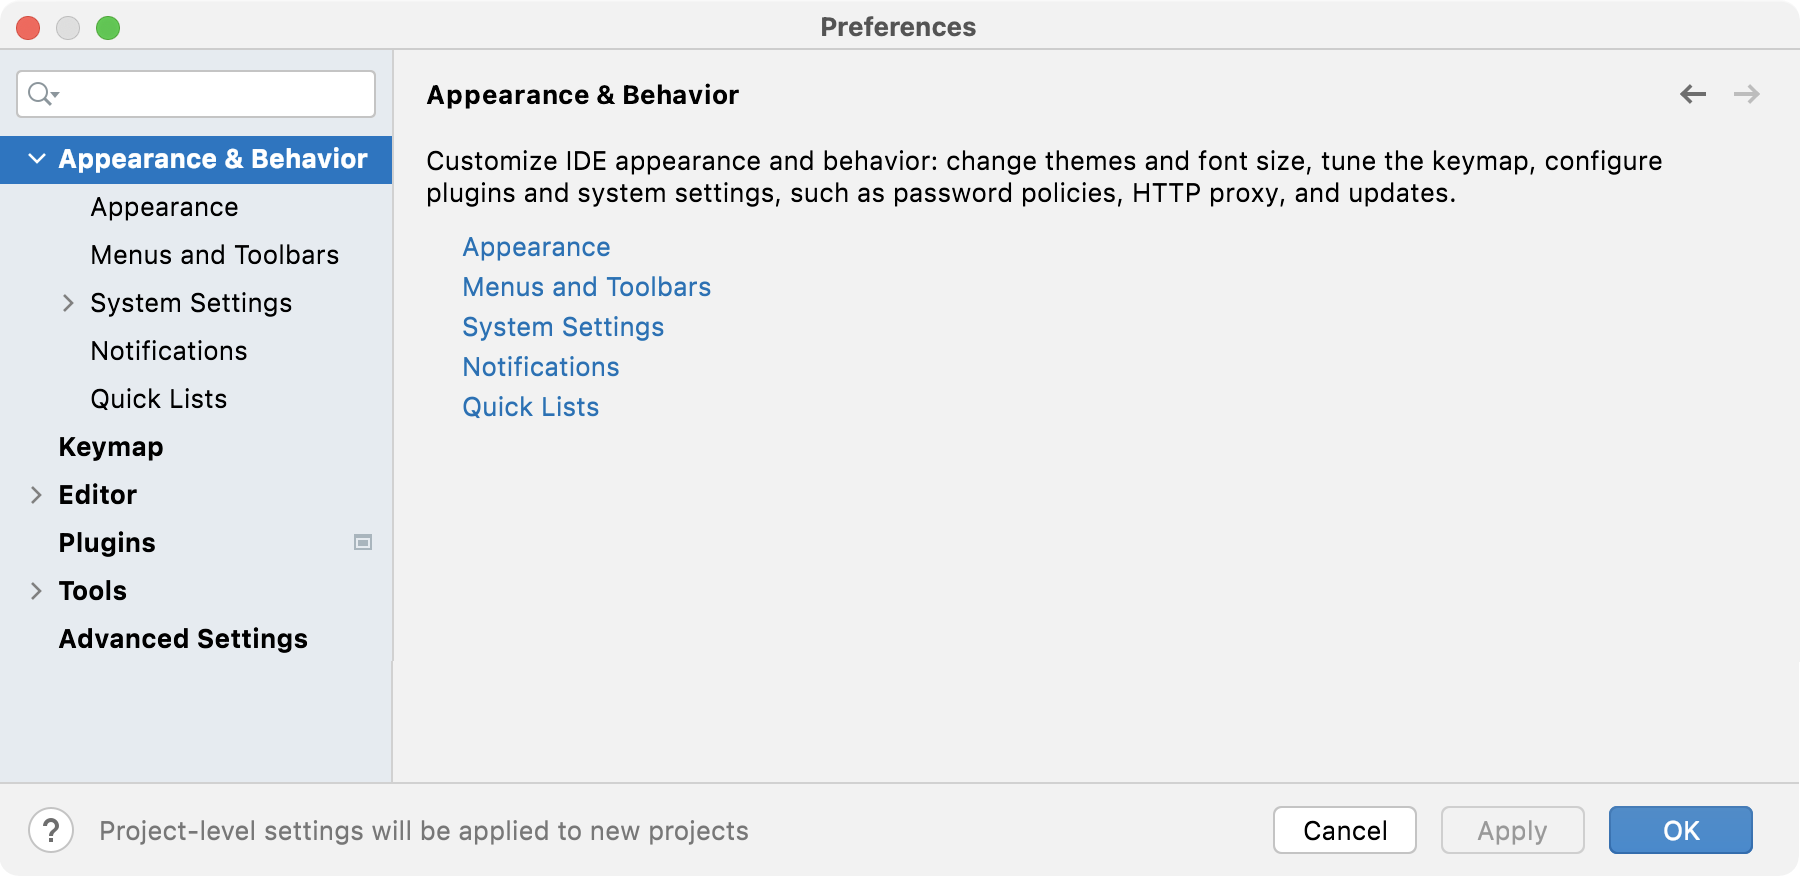Image resolution: width=1800 pixels, height=876 pixels.
Task: Click the search magnifier icon
Action: point(39,93)
